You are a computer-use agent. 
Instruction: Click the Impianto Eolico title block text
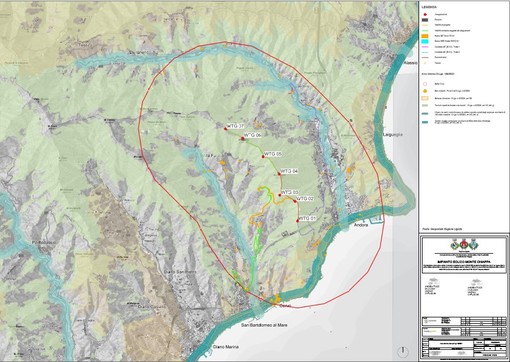pos(464,262)
